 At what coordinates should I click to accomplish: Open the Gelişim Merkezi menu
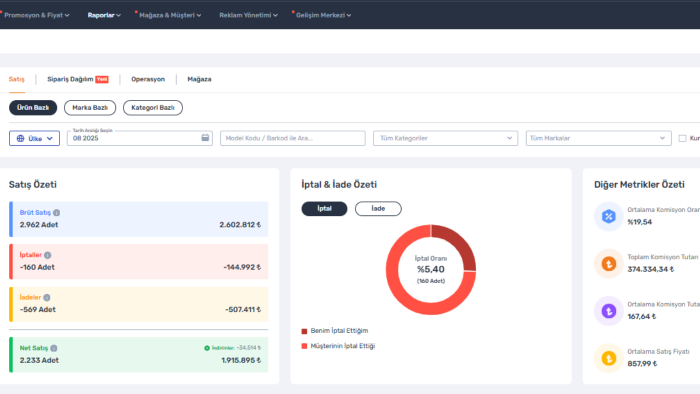[x=323, y=15]
